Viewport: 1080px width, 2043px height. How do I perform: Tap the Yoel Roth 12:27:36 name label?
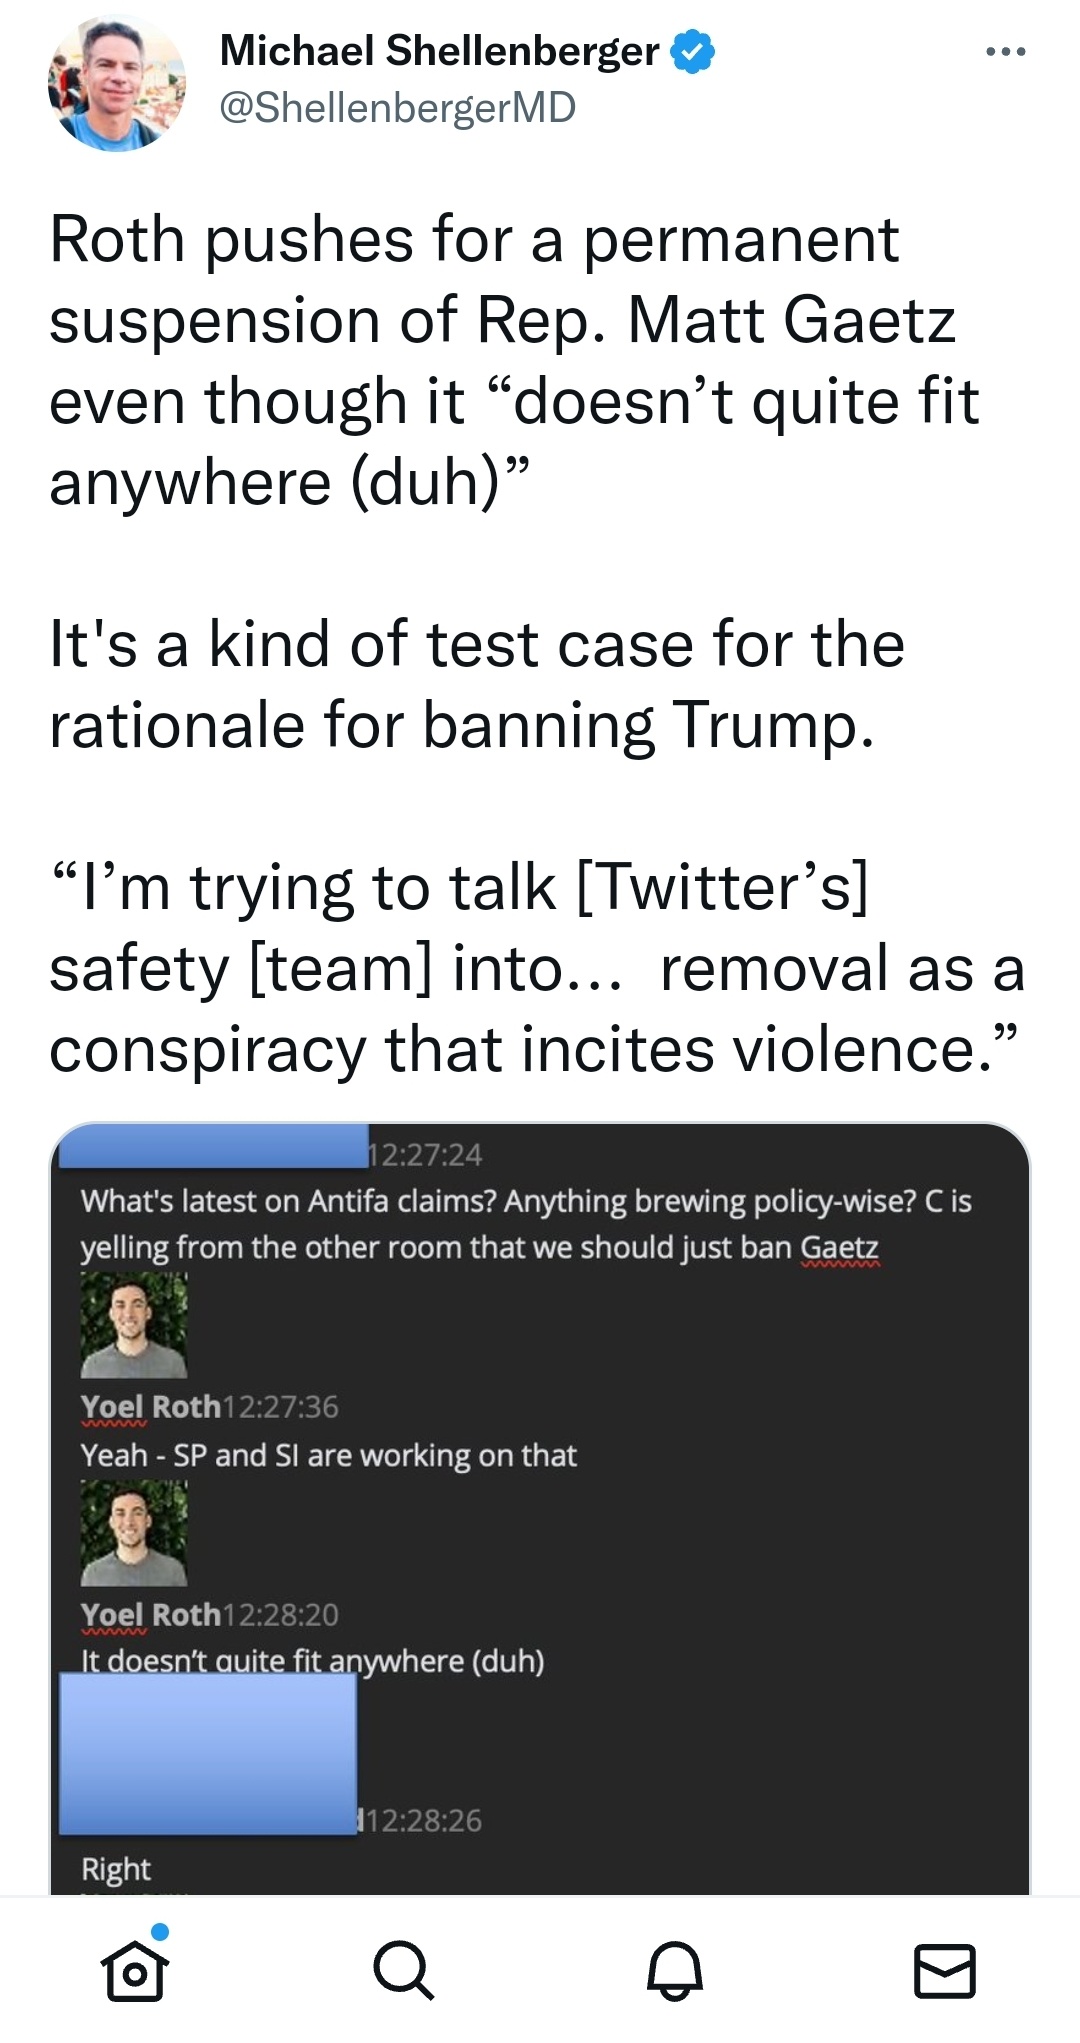click(x=150, y=1407)
